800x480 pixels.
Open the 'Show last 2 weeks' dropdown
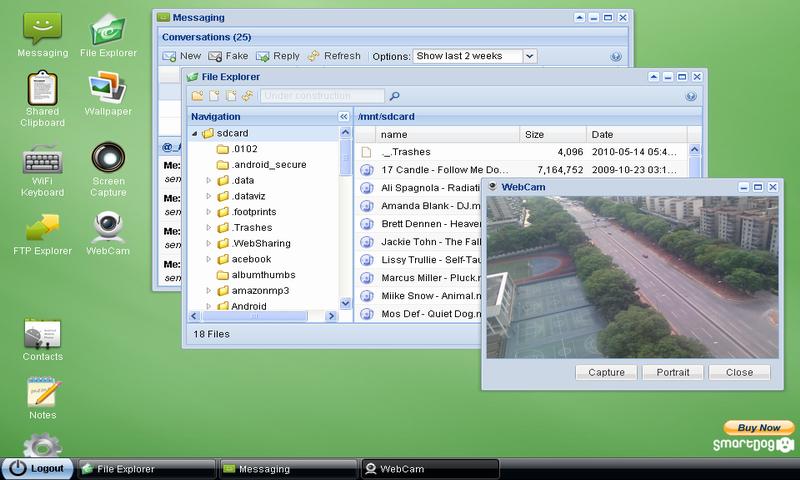tap(529, 56)
